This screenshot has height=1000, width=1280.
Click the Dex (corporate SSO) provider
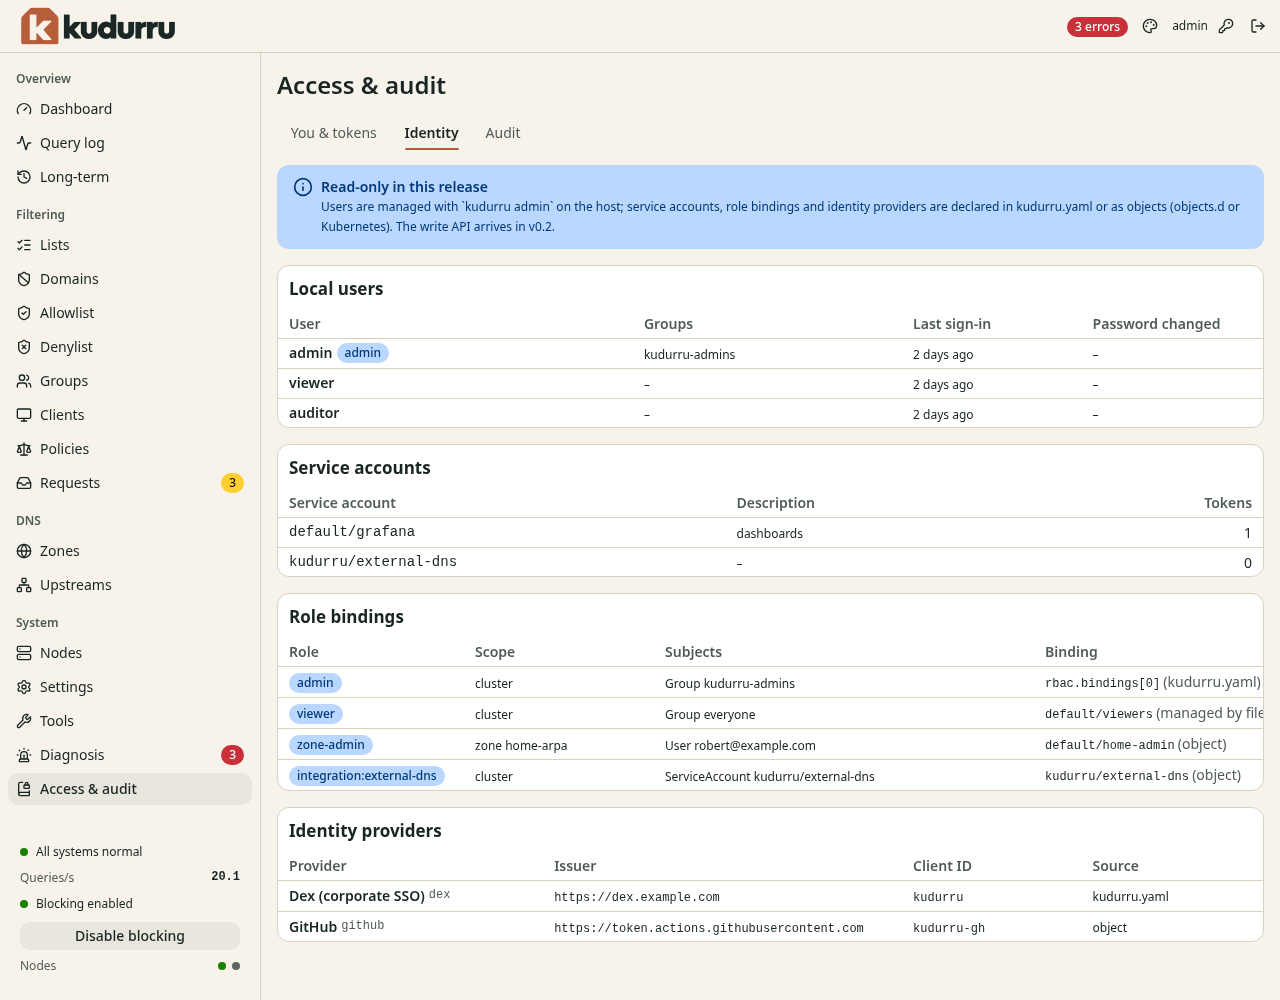(356, 896)
